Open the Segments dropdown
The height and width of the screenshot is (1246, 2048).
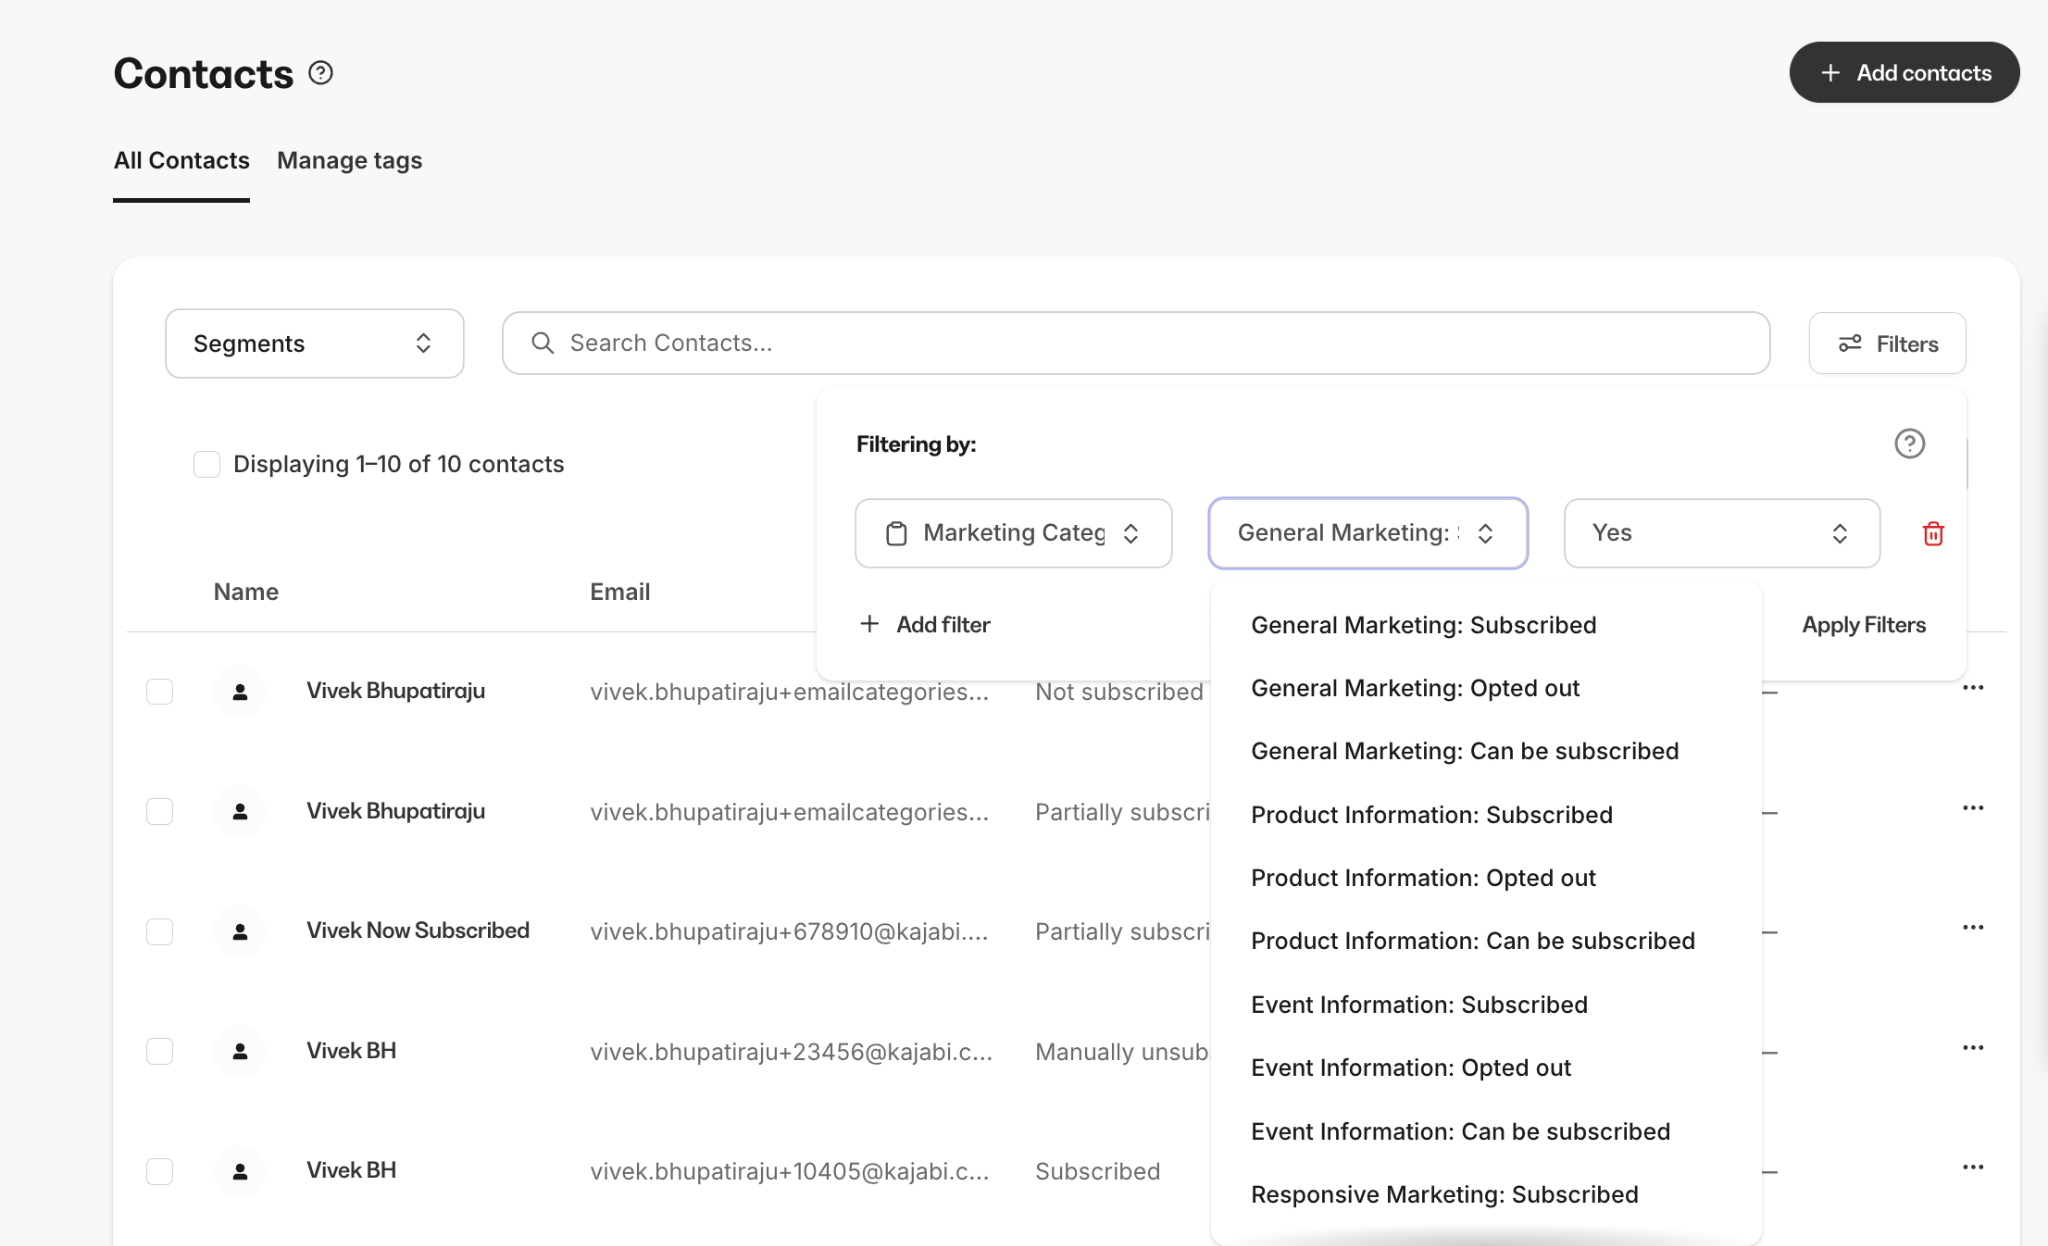tap(314, 343)
